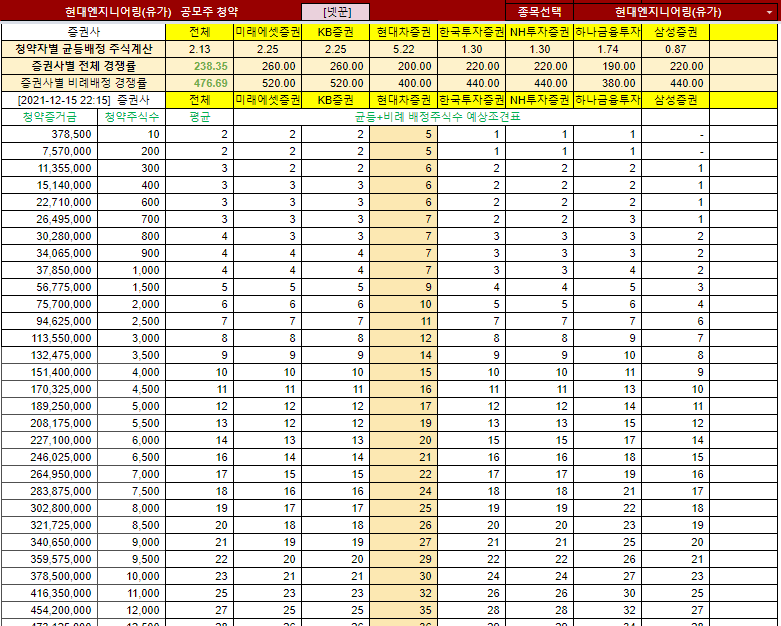The height and width of the screenshot is (626, 781).
Task: Select the 22,710,000 deposit cell
Action: tap(50, 202)
